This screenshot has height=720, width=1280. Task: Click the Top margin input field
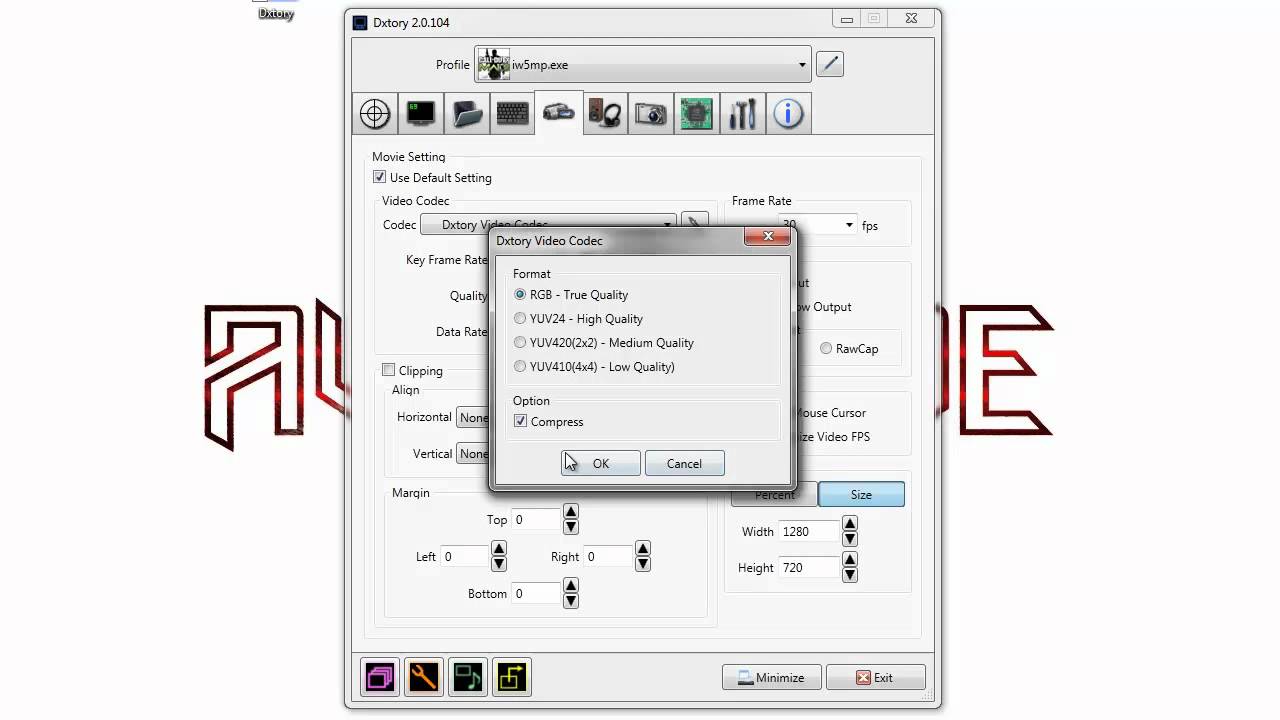[536, 520]
